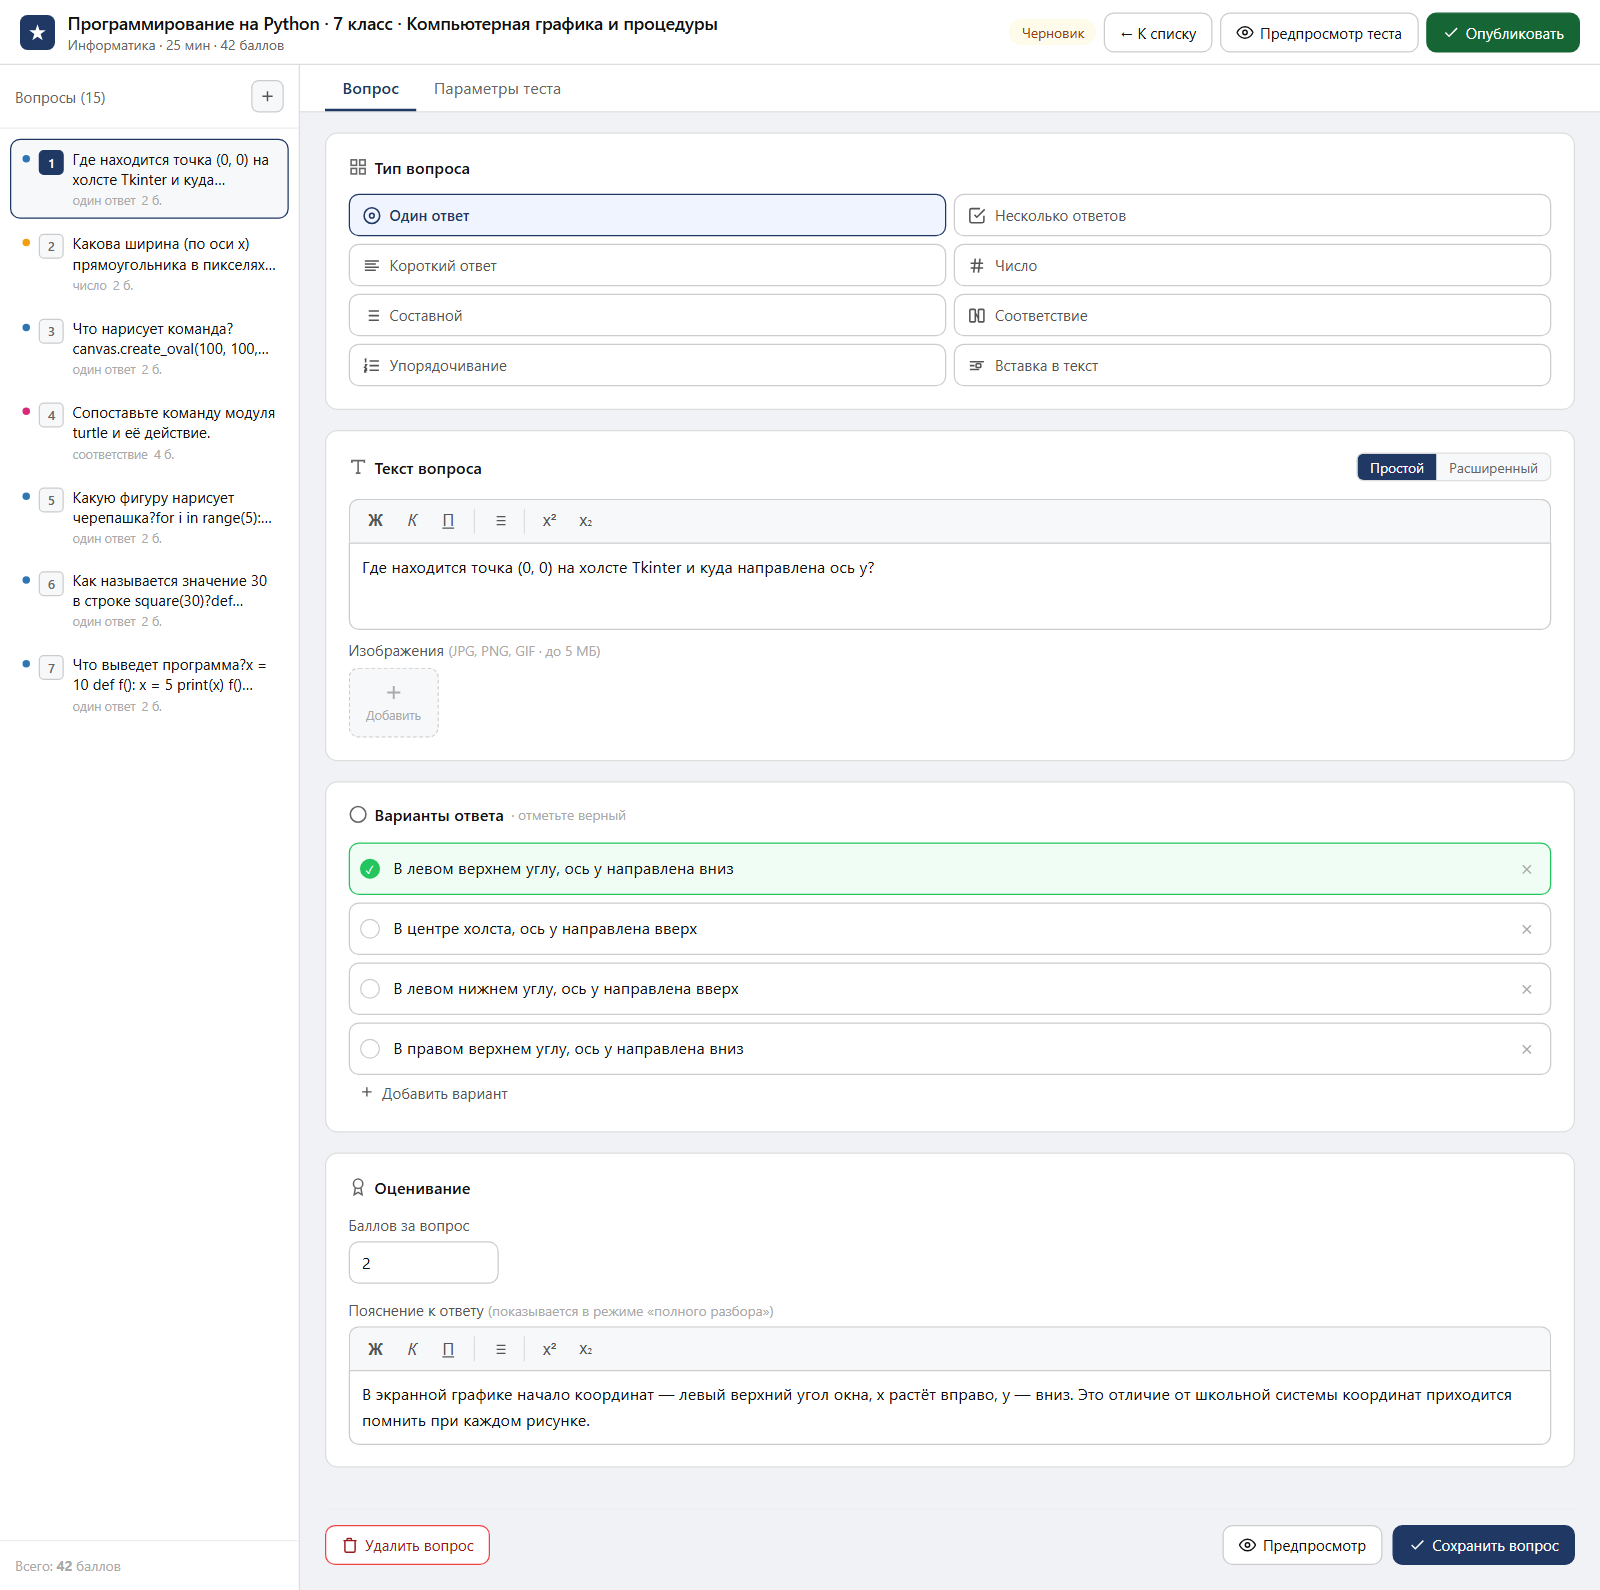Image resolution: width=1600 pixels, height=1590 pixels.
Task: Switch editor to 'Расширенный' mode
Action: 1493,468
